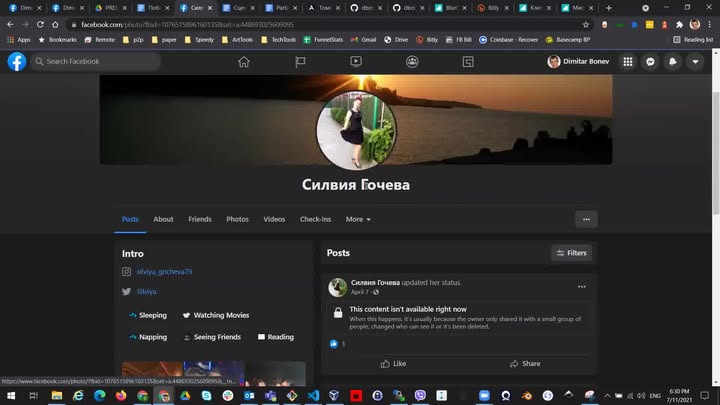Open the Gaming icon in top bar
Viewport: 720px width, 405px height.
coord(468,62)
